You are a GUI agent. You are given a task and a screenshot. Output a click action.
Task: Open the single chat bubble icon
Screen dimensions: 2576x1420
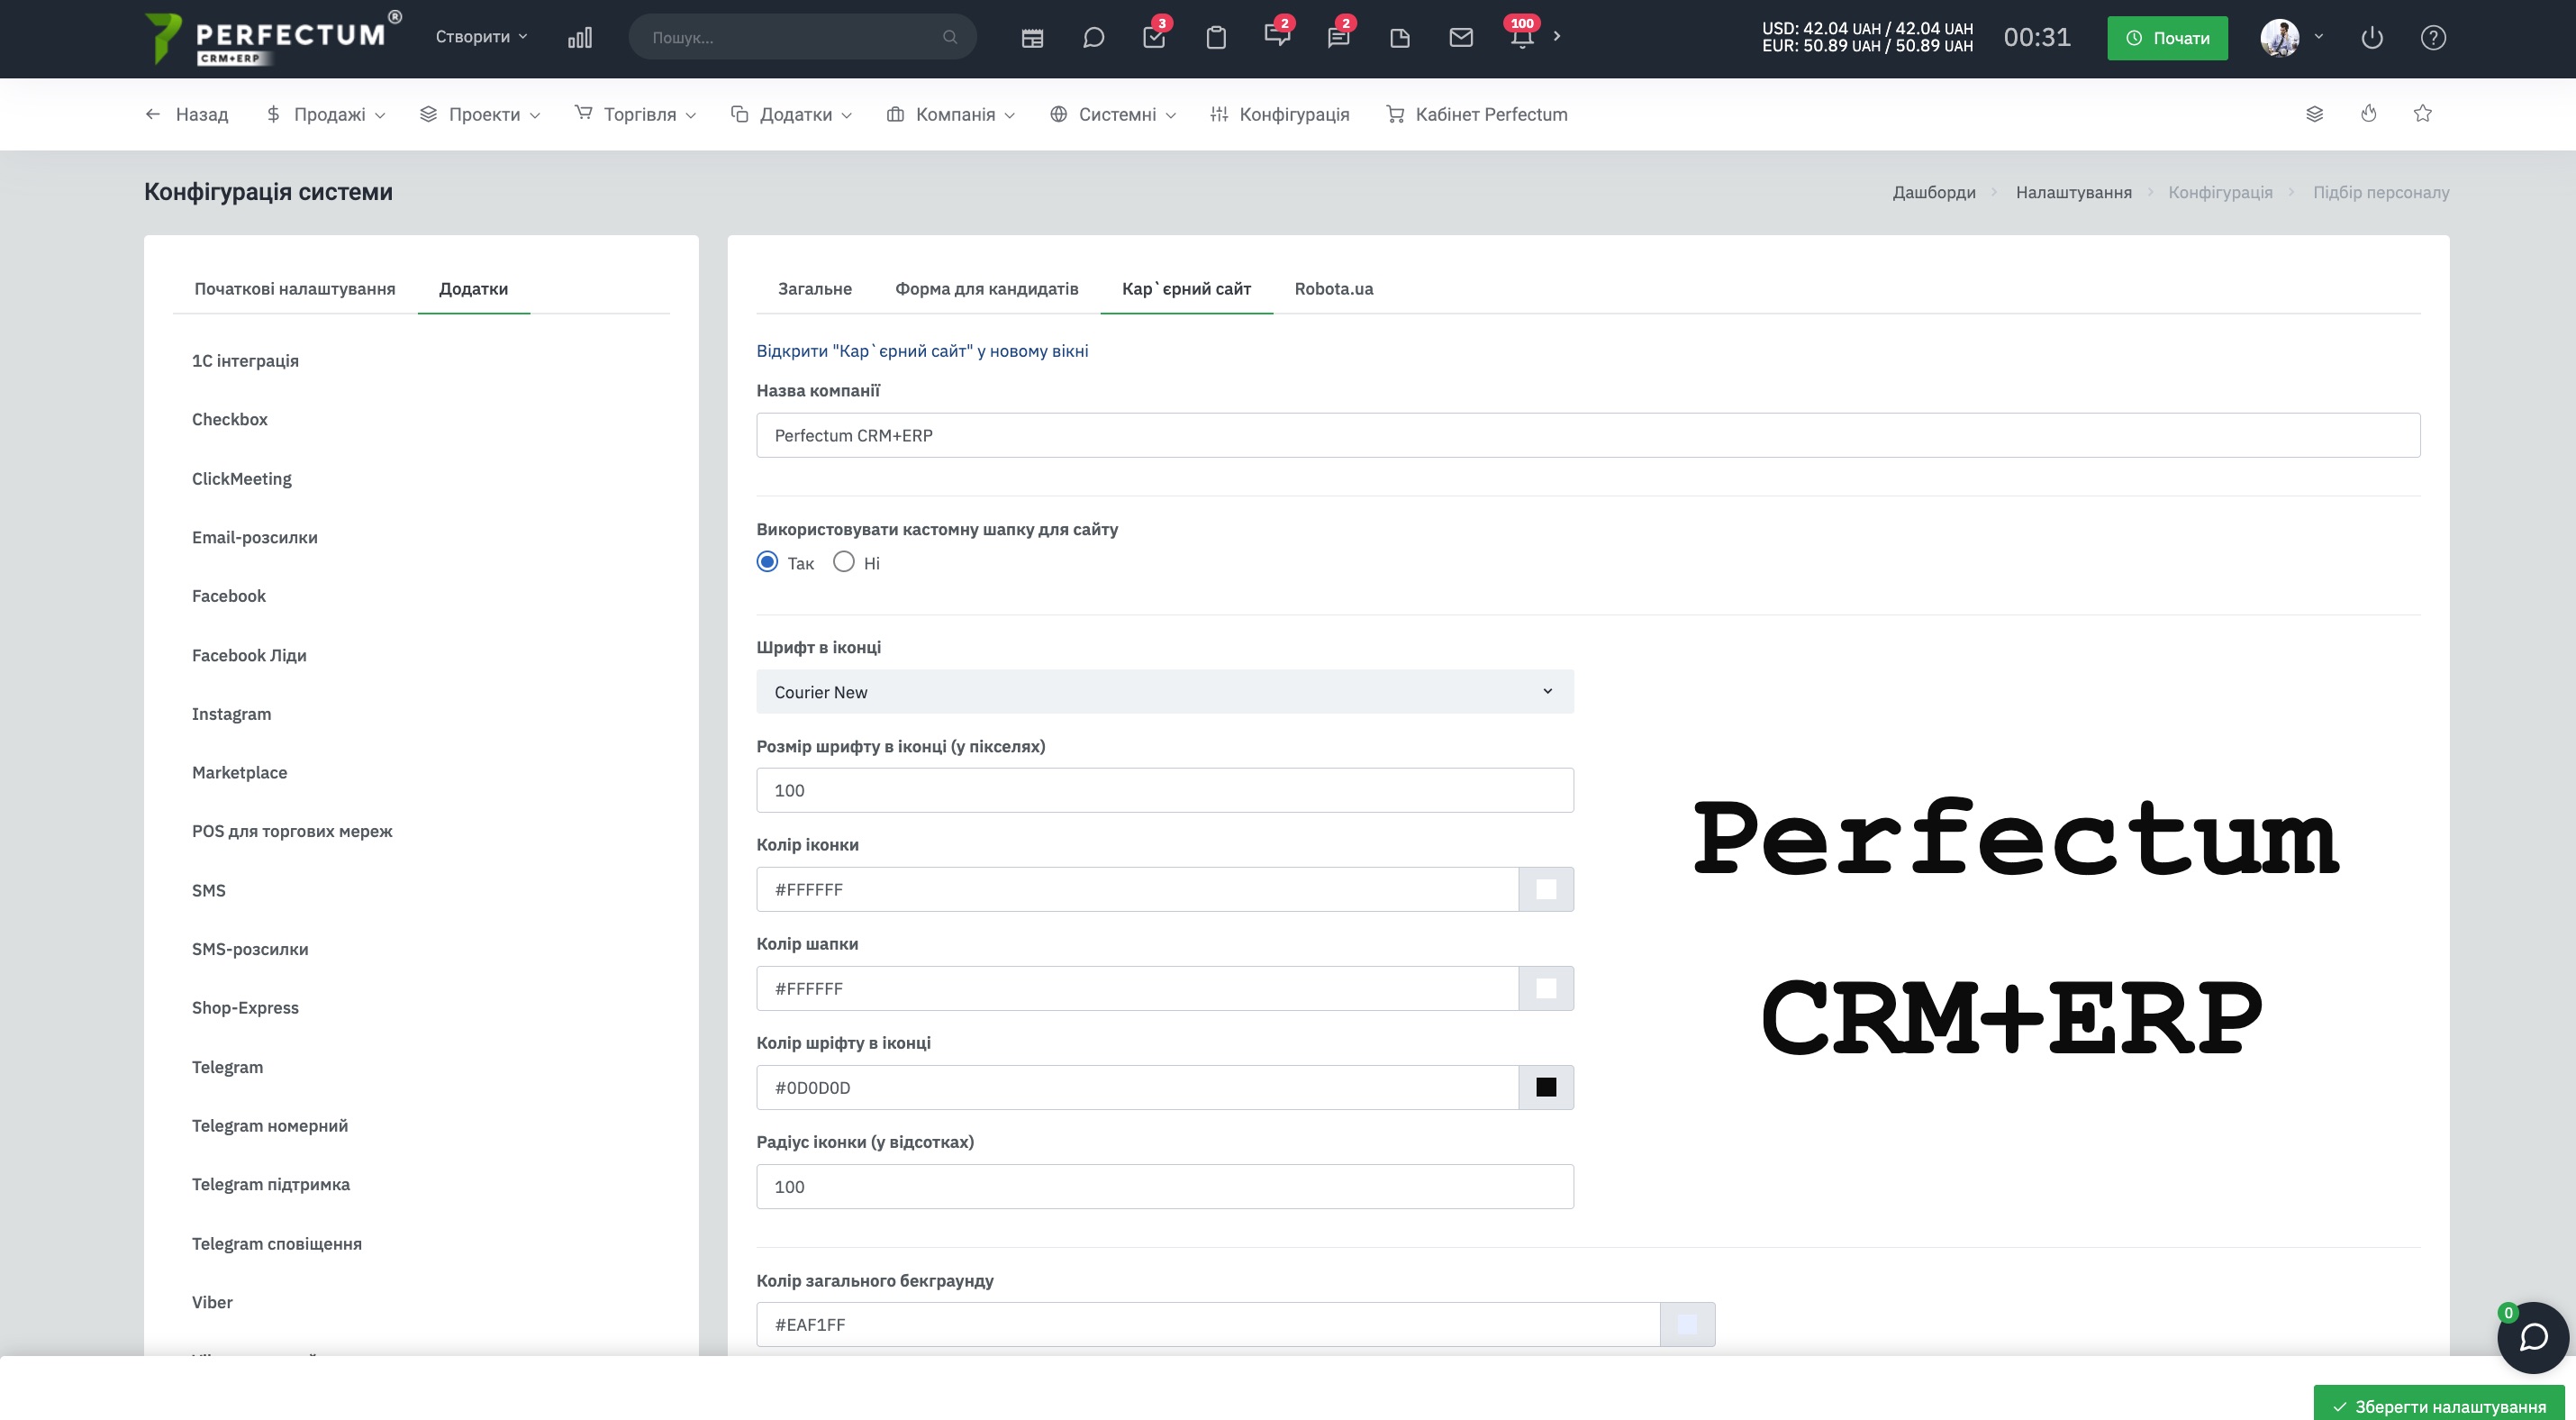tap(1094, 38)
